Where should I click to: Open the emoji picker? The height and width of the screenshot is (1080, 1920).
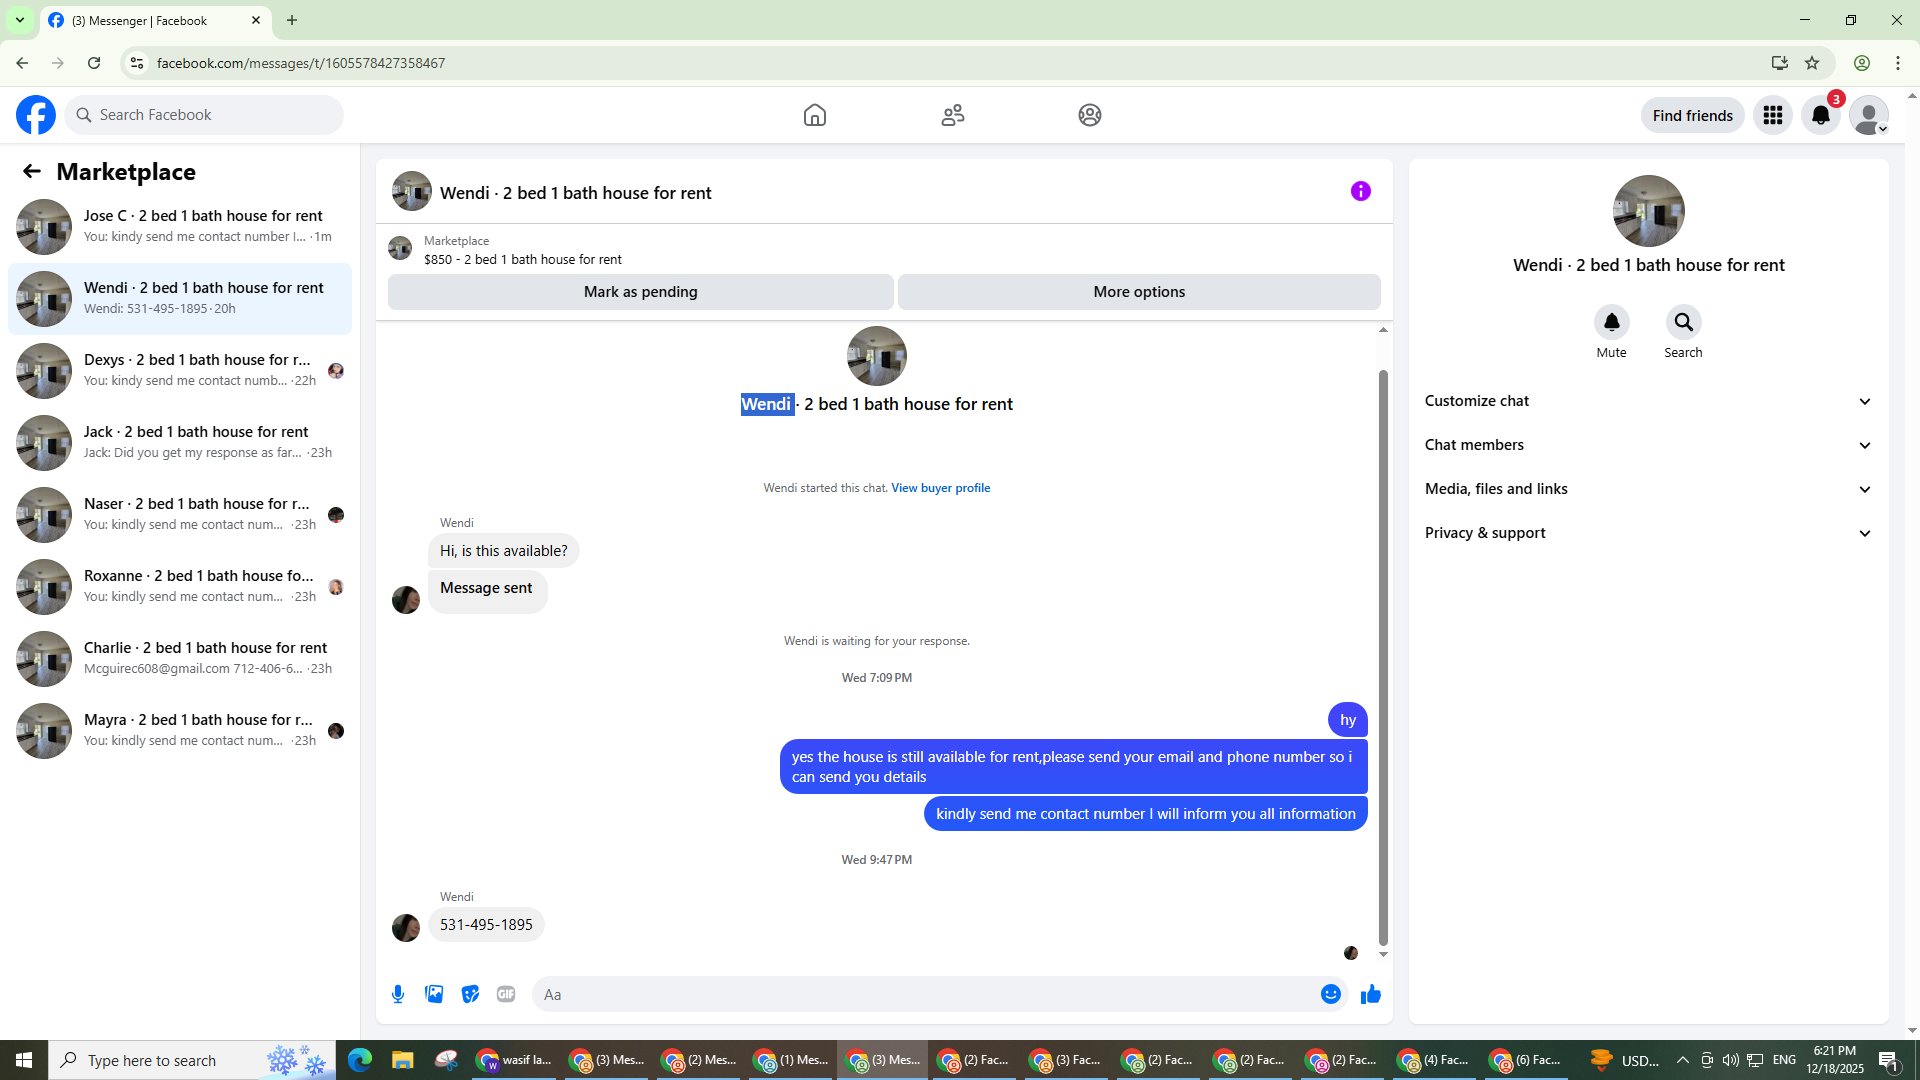[x=1331, y=994]
